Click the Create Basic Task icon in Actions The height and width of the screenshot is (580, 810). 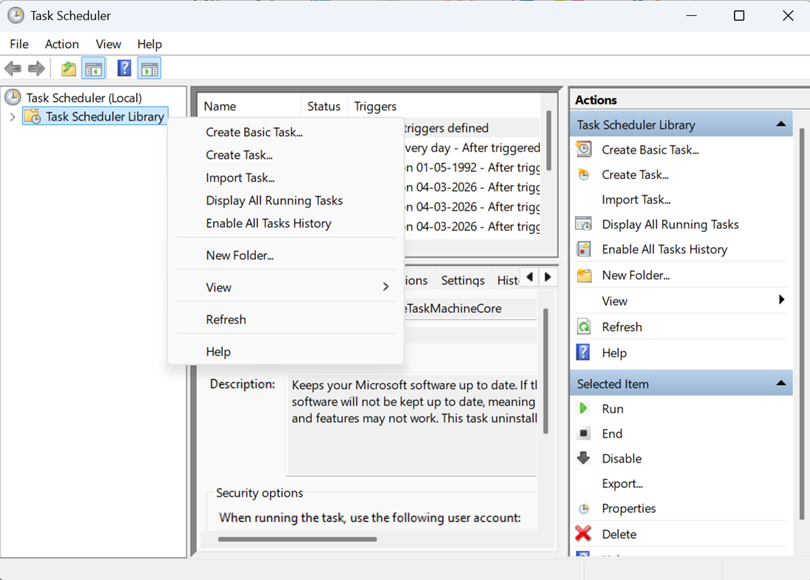coord(584,149)
